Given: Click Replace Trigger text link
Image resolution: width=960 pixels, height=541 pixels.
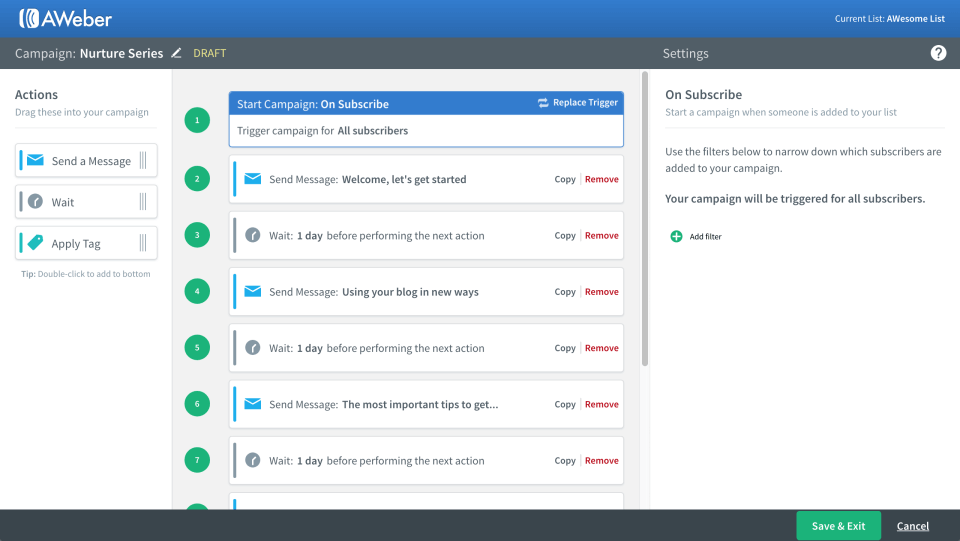Looking at the screenshot, I should coord(585,103).
